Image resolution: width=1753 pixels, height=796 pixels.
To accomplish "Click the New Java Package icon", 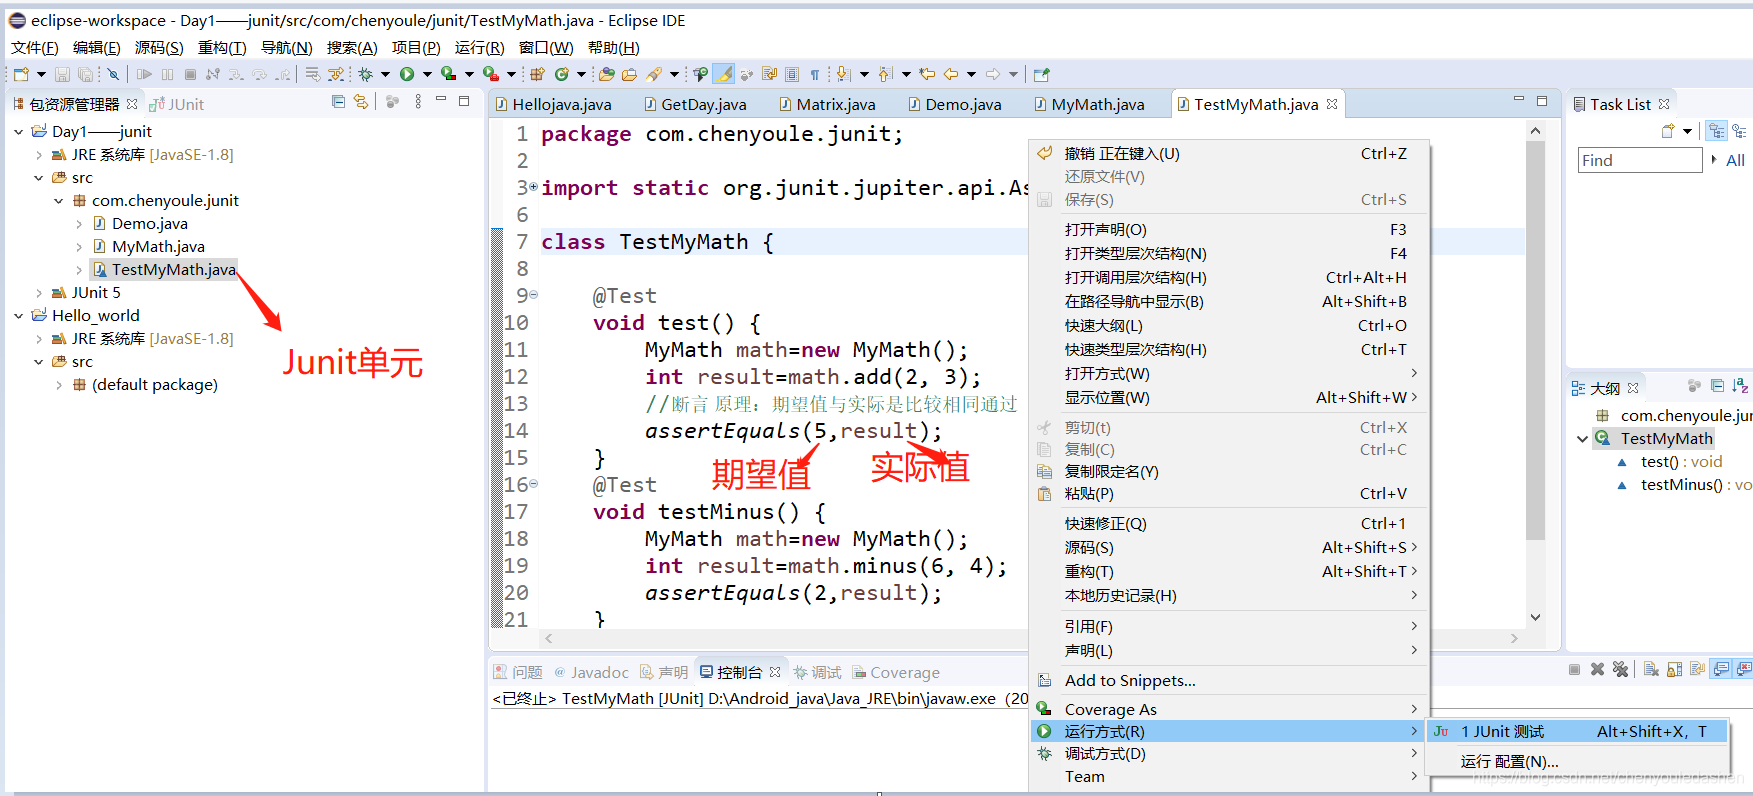I will click(537, 74).
